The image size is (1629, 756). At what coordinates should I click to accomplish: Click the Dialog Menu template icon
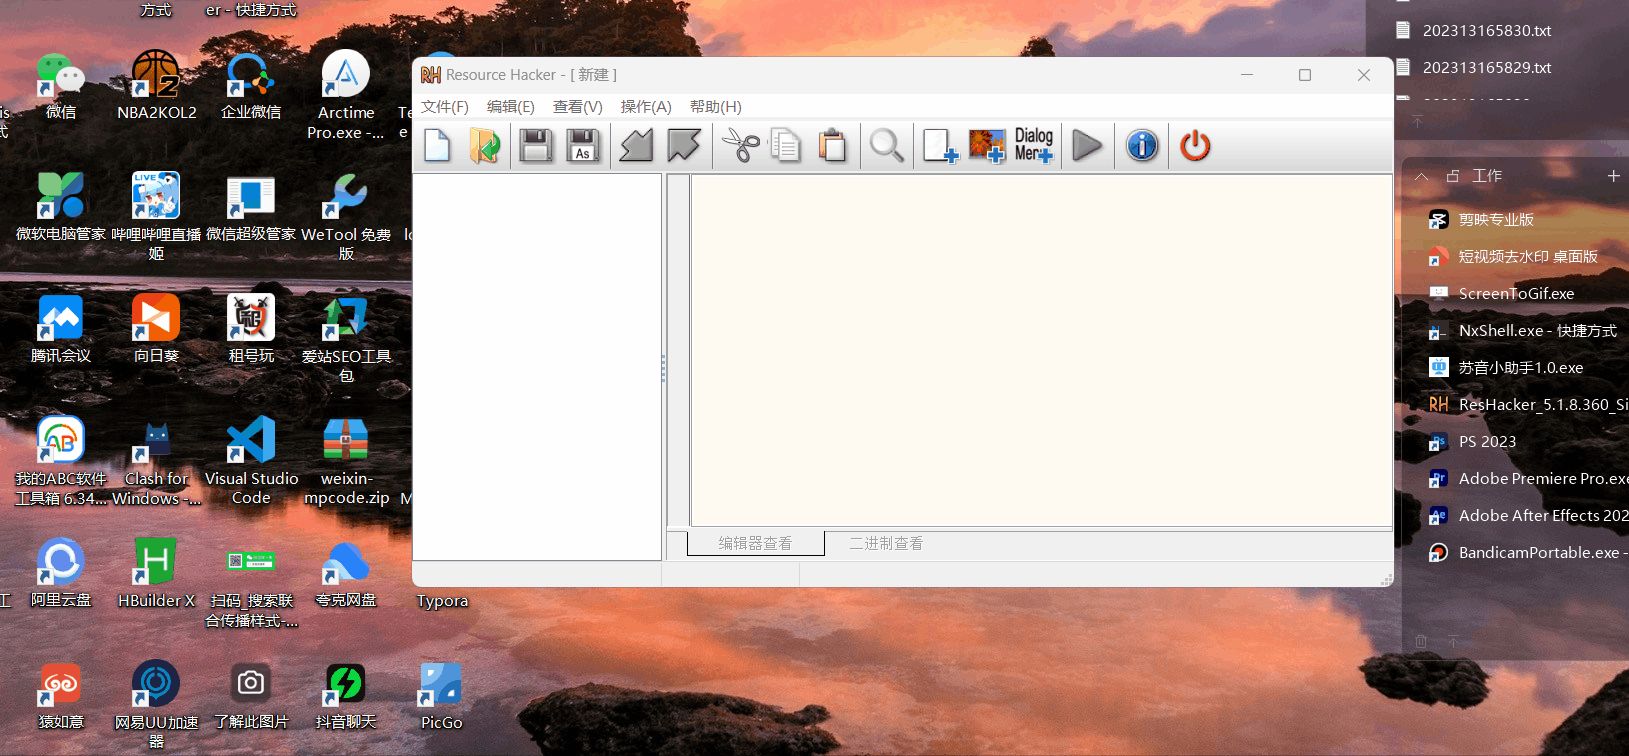pos(1034,145)
